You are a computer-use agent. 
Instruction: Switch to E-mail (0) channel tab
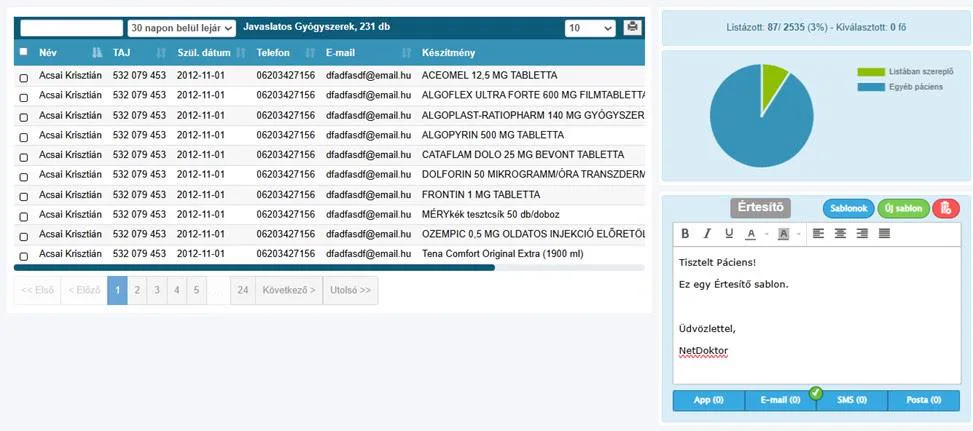(781, 400)
